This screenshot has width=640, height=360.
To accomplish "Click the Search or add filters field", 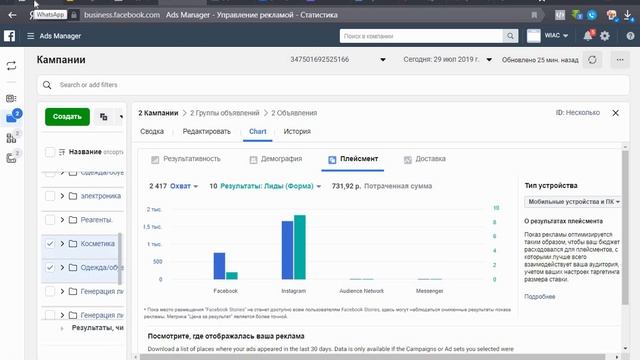I will click(333, 85).
